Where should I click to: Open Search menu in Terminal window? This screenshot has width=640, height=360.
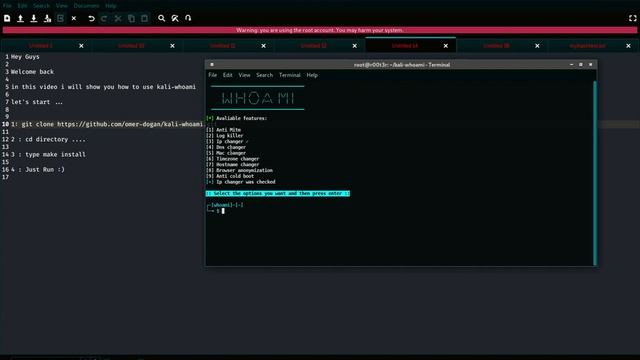(264, 75)
